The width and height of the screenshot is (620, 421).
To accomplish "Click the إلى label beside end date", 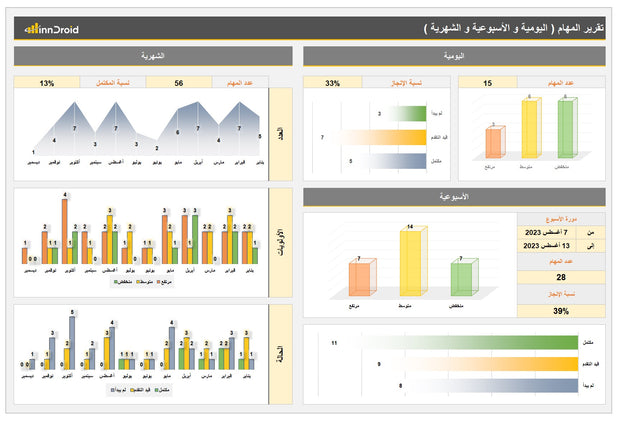I will tap(590, 246).
